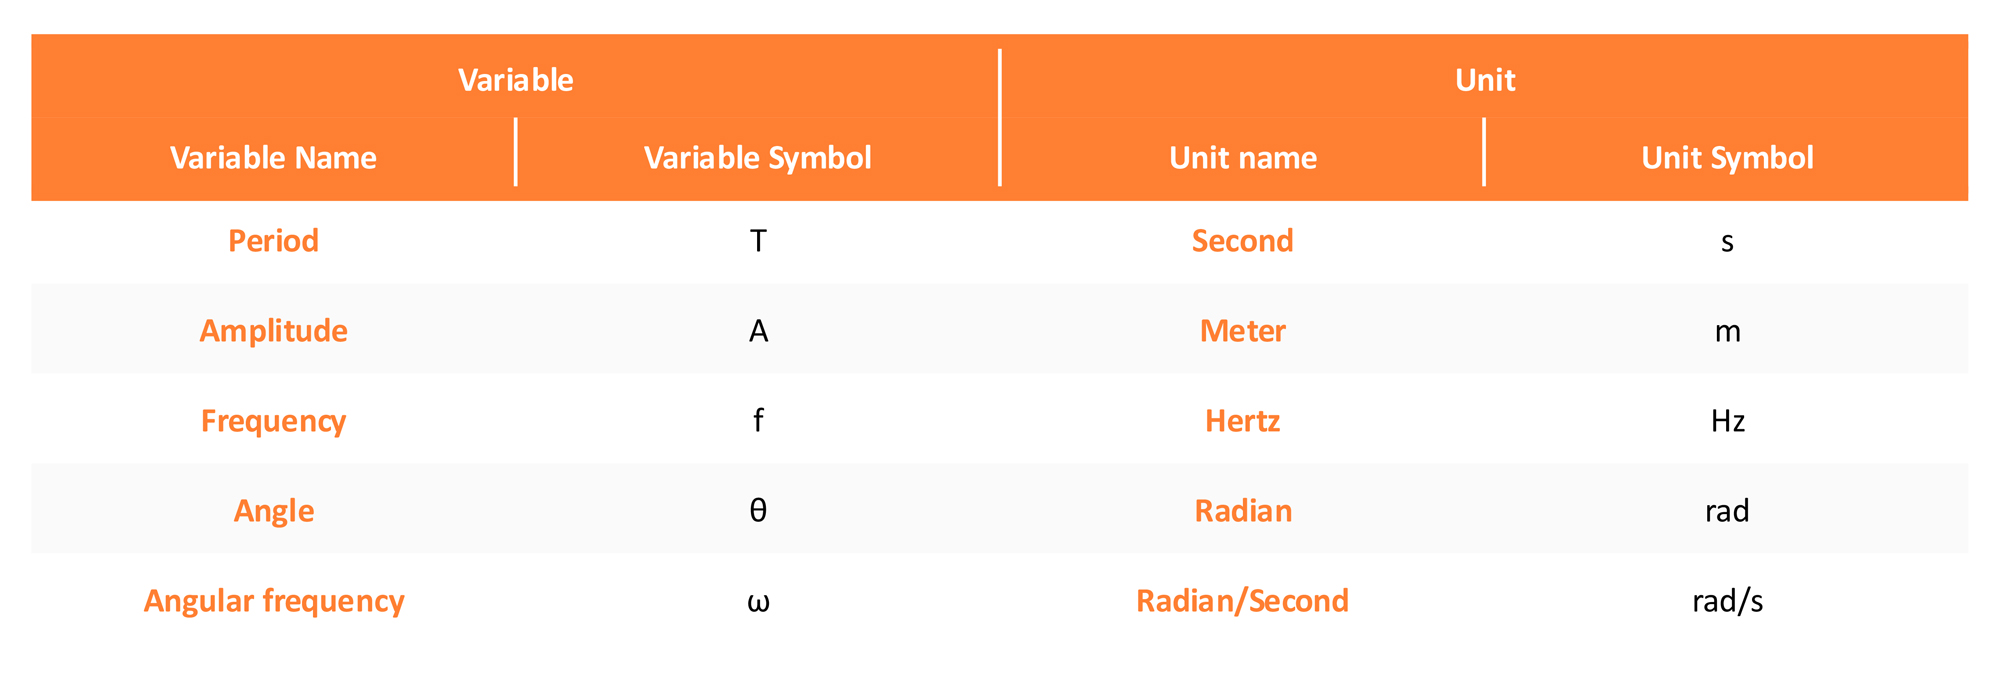Viewport: 2000px width, 685px height.
Task: Click the rad/s unit symbol cell
Action: tap(1727, 601)
